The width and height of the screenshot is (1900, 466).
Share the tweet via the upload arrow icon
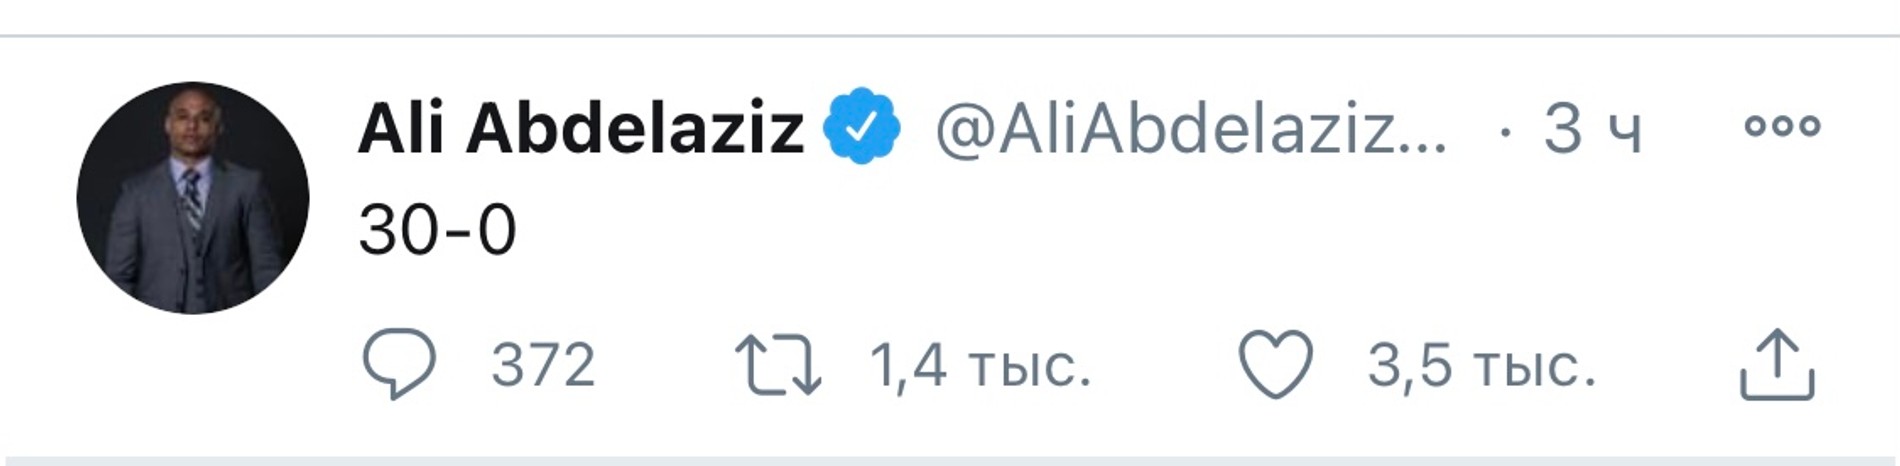click(x=1776, y=366)
